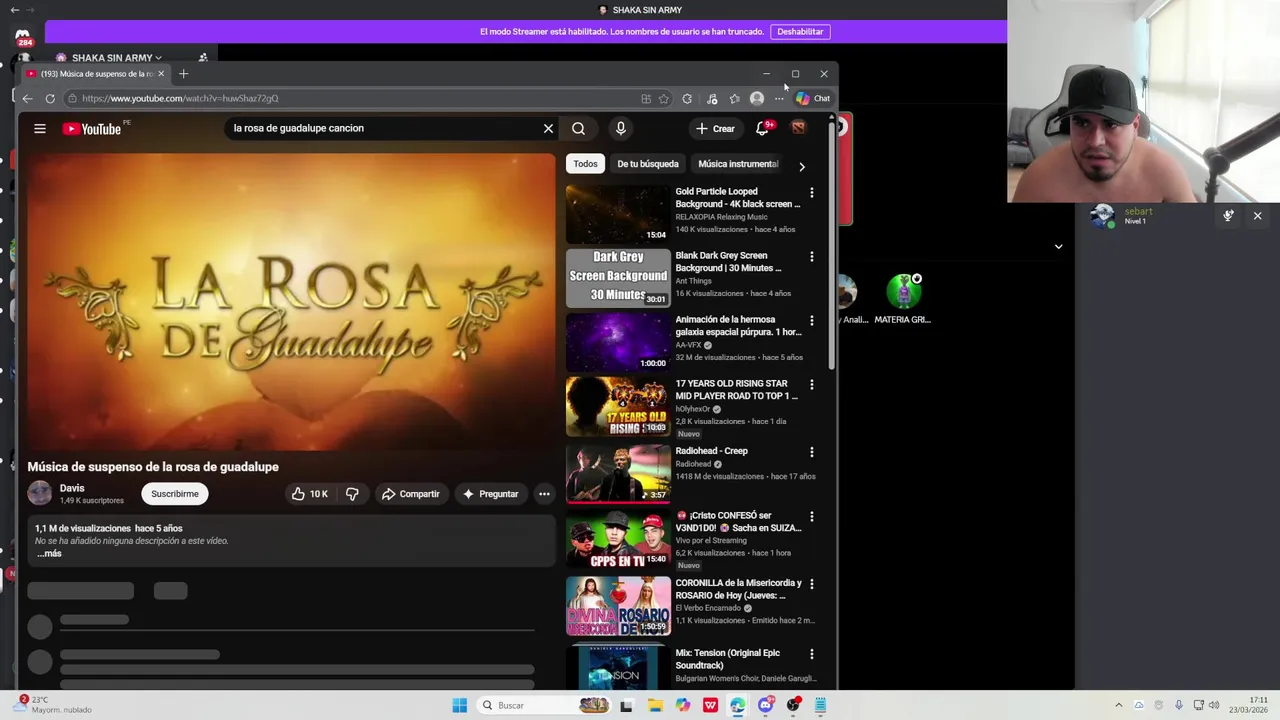Screen dimensions: 1280x720
Task: Clear the YouTube search box text
Action: 548,128
